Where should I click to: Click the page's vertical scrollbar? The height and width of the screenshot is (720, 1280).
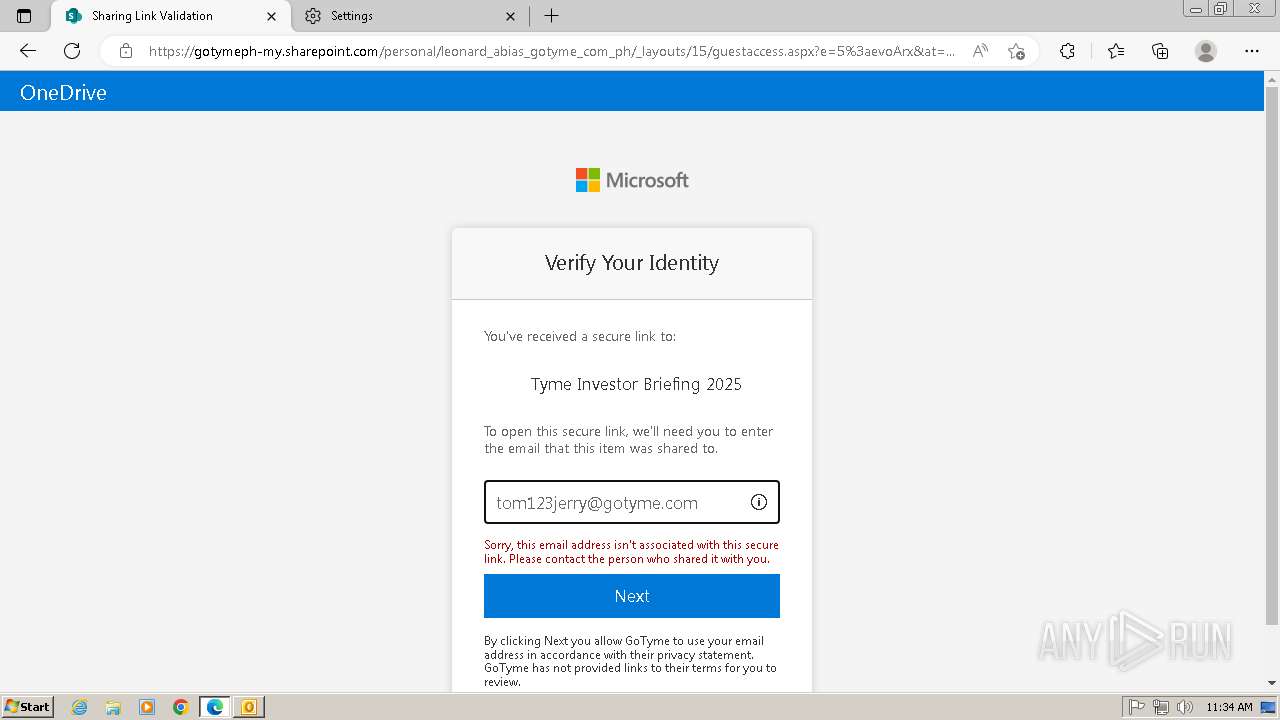coord(1272,350)
